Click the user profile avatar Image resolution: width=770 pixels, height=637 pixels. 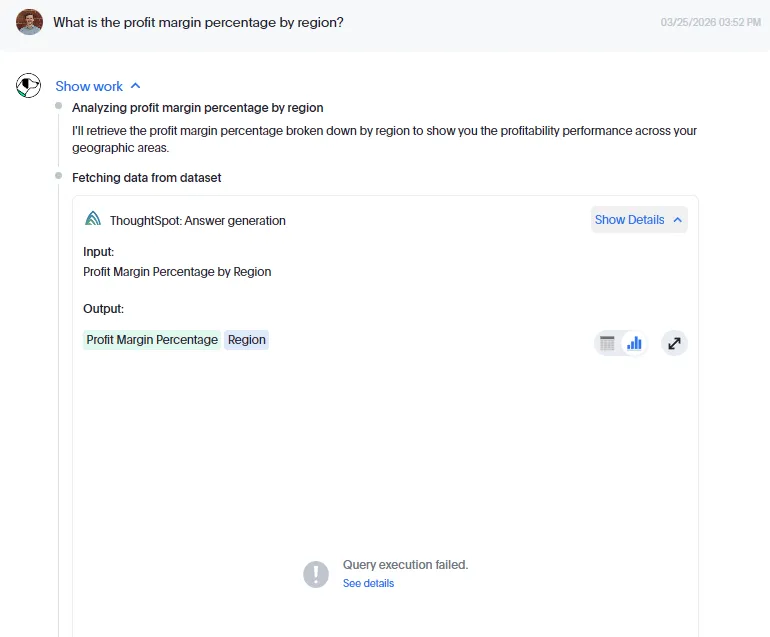tap(30, 22)
